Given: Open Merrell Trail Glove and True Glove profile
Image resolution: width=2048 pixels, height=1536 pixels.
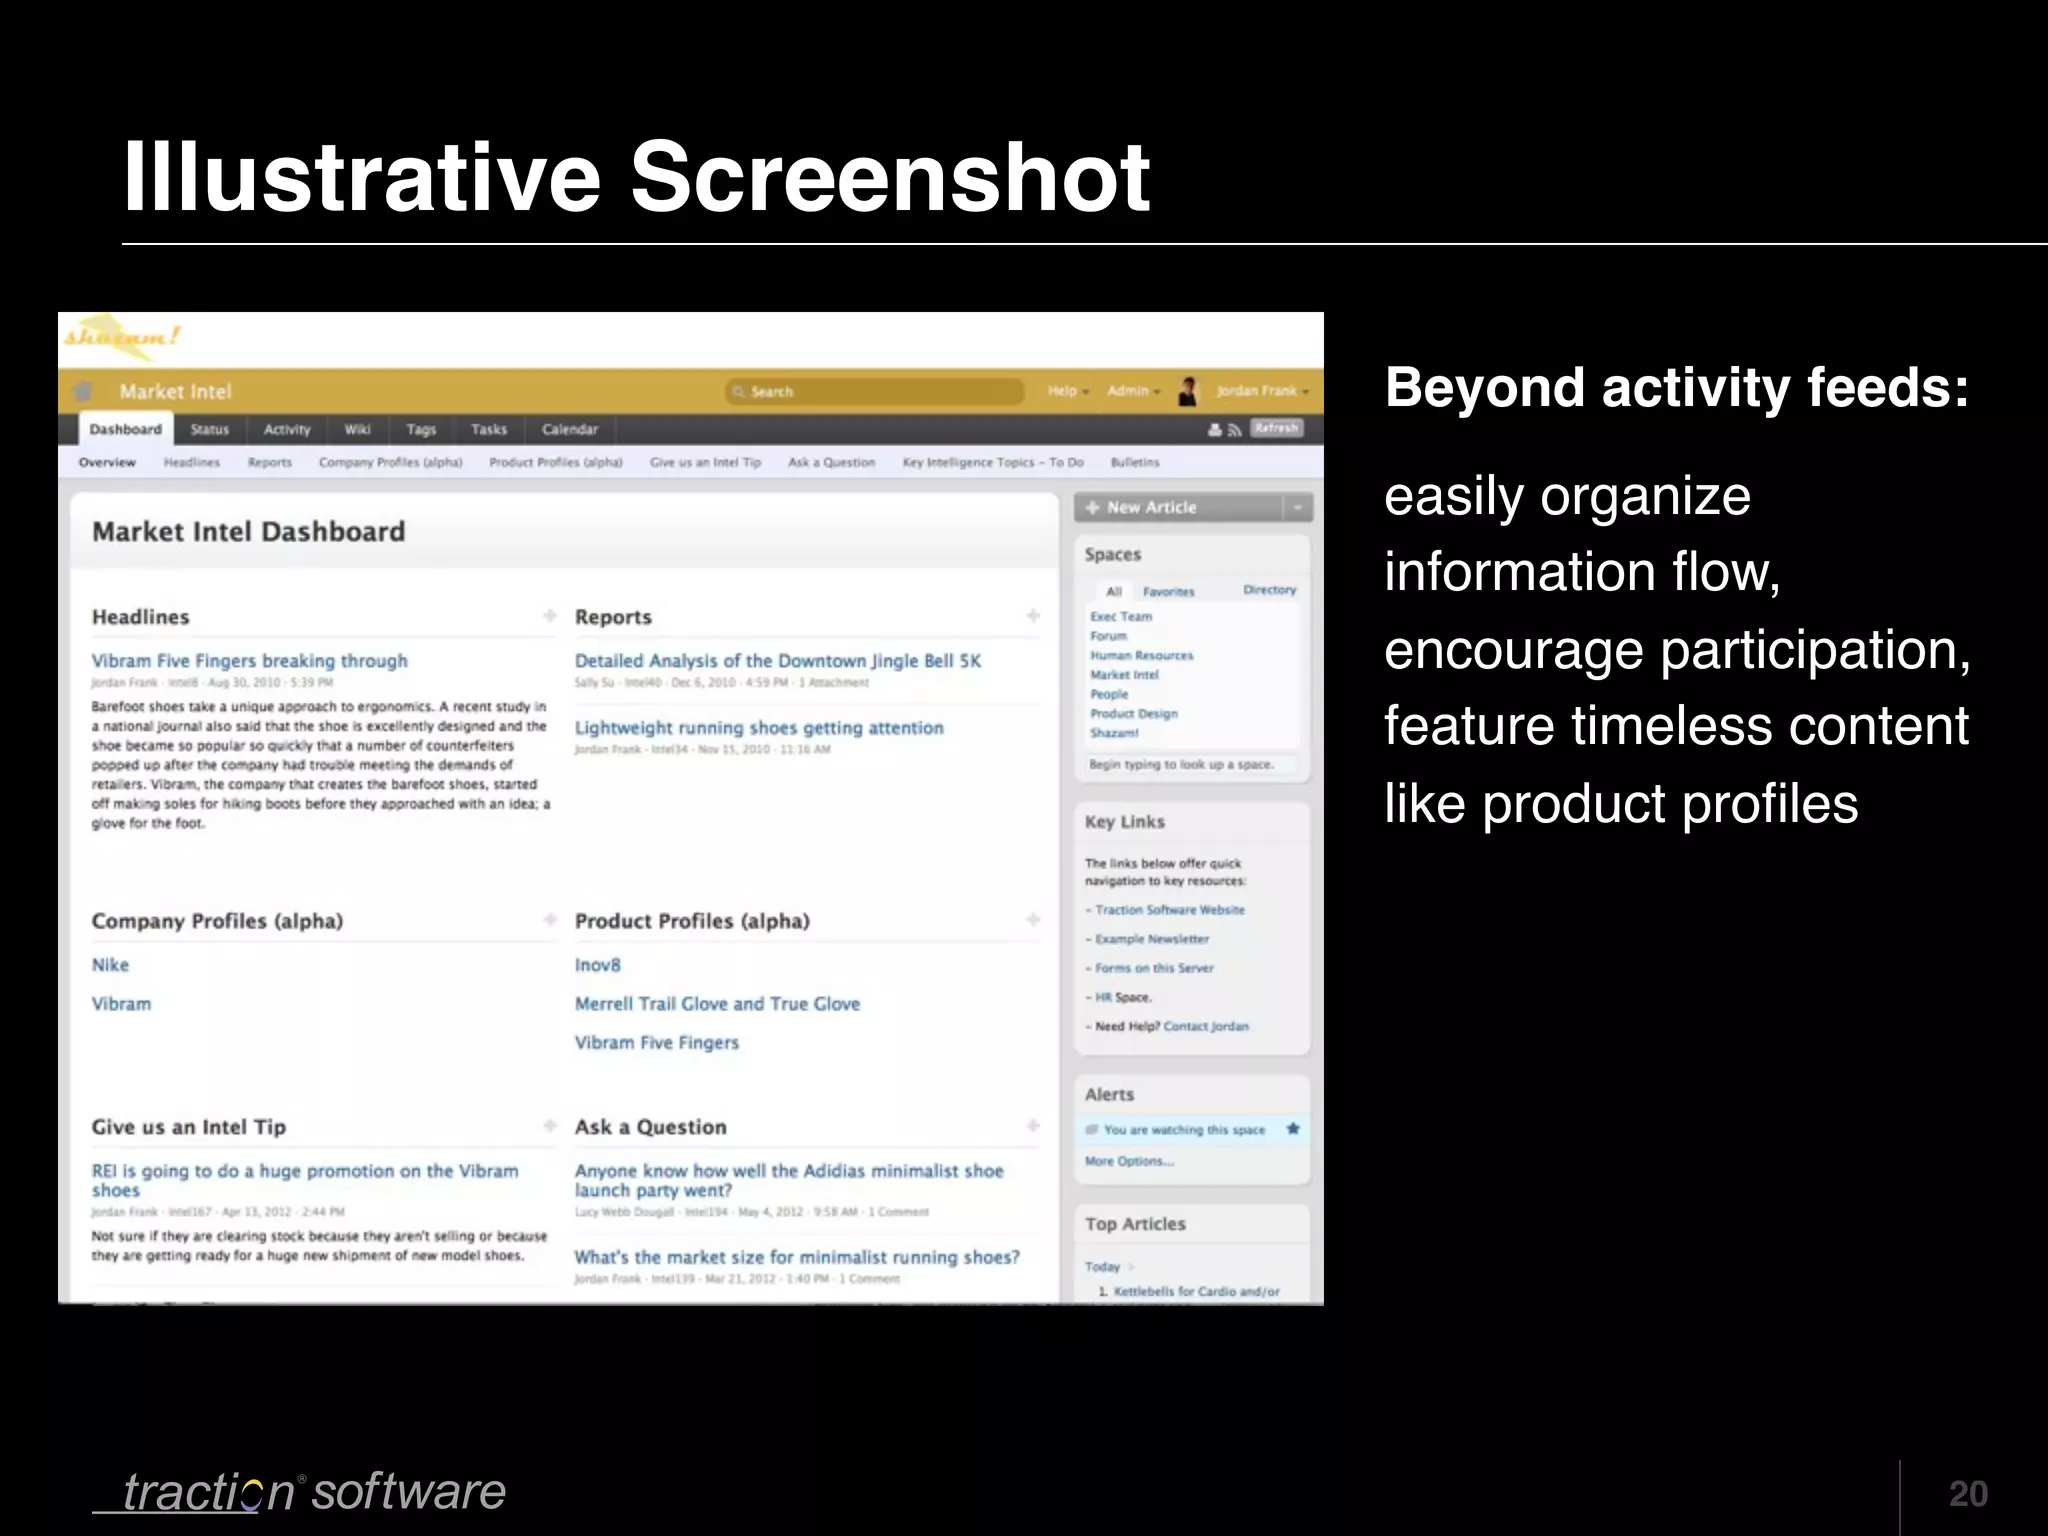Looking at the screenshot, I should click(717, 1004).
